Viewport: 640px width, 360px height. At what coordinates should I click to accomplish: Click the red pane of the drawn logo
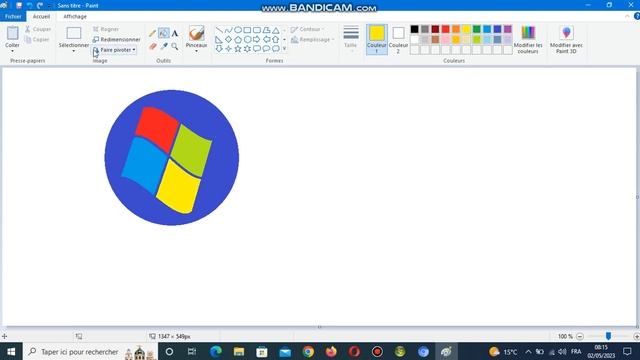coord(156,129)
